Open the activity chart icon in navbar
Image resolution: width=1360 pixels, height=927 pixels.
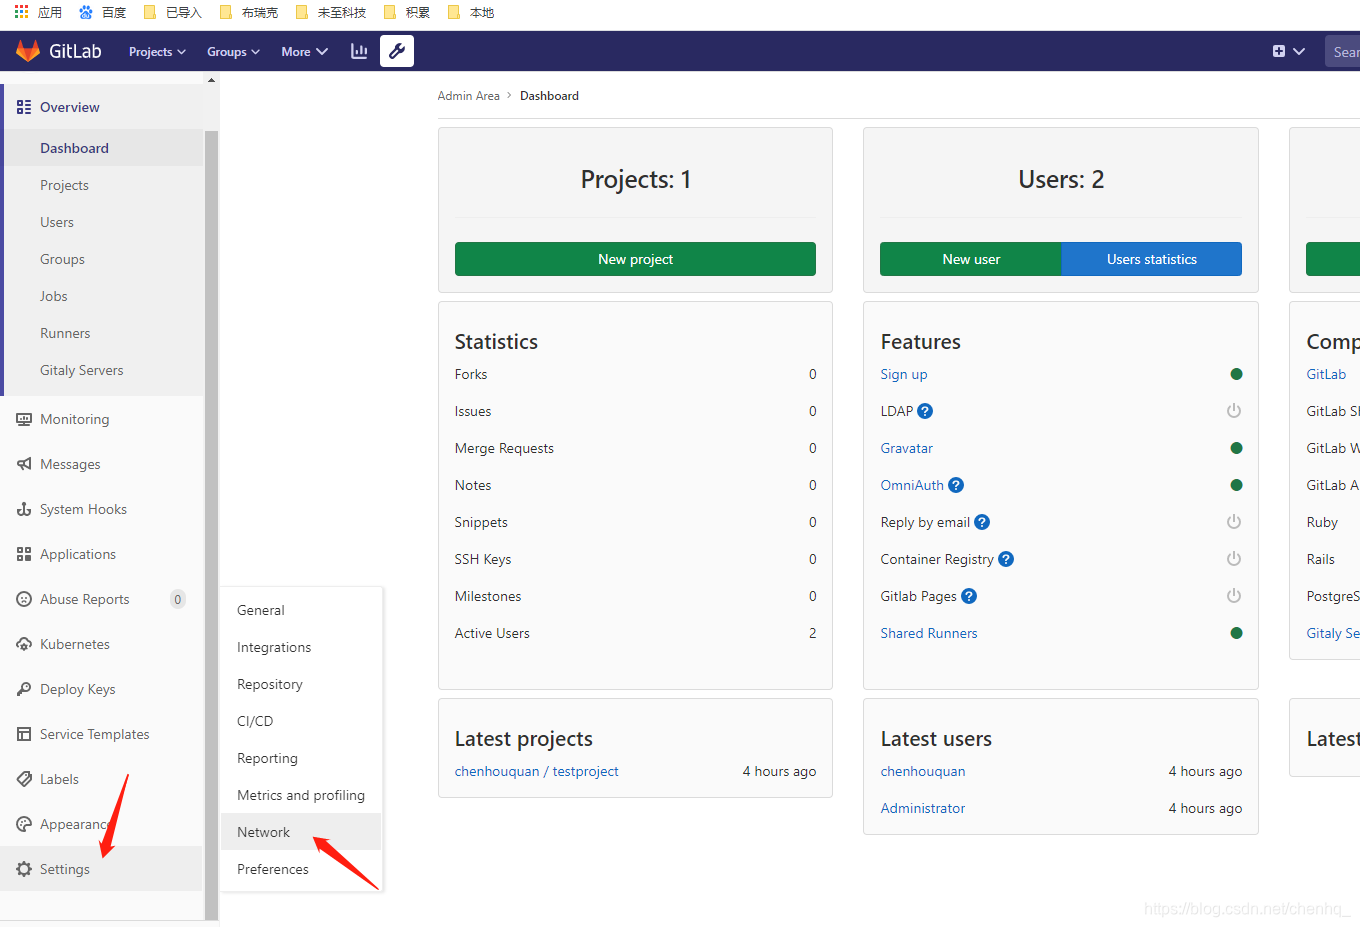pos(359,51)
